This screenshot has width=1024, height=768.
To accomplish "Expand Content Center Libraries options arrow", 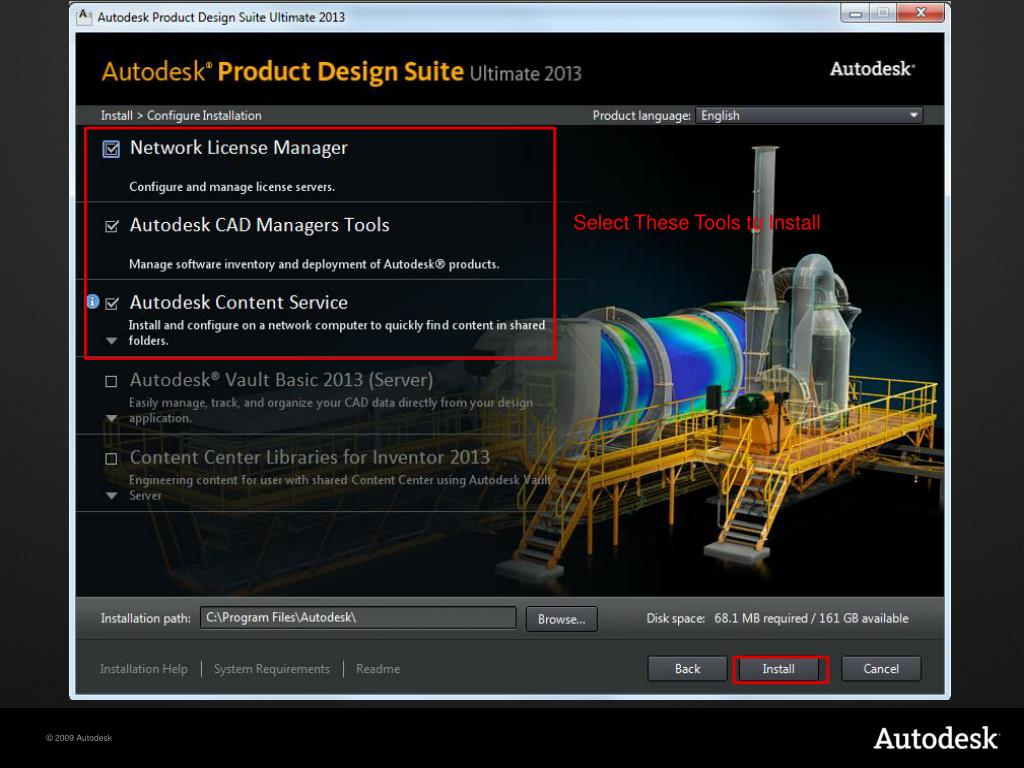I will pyautogui.click(x=112, y=496).
